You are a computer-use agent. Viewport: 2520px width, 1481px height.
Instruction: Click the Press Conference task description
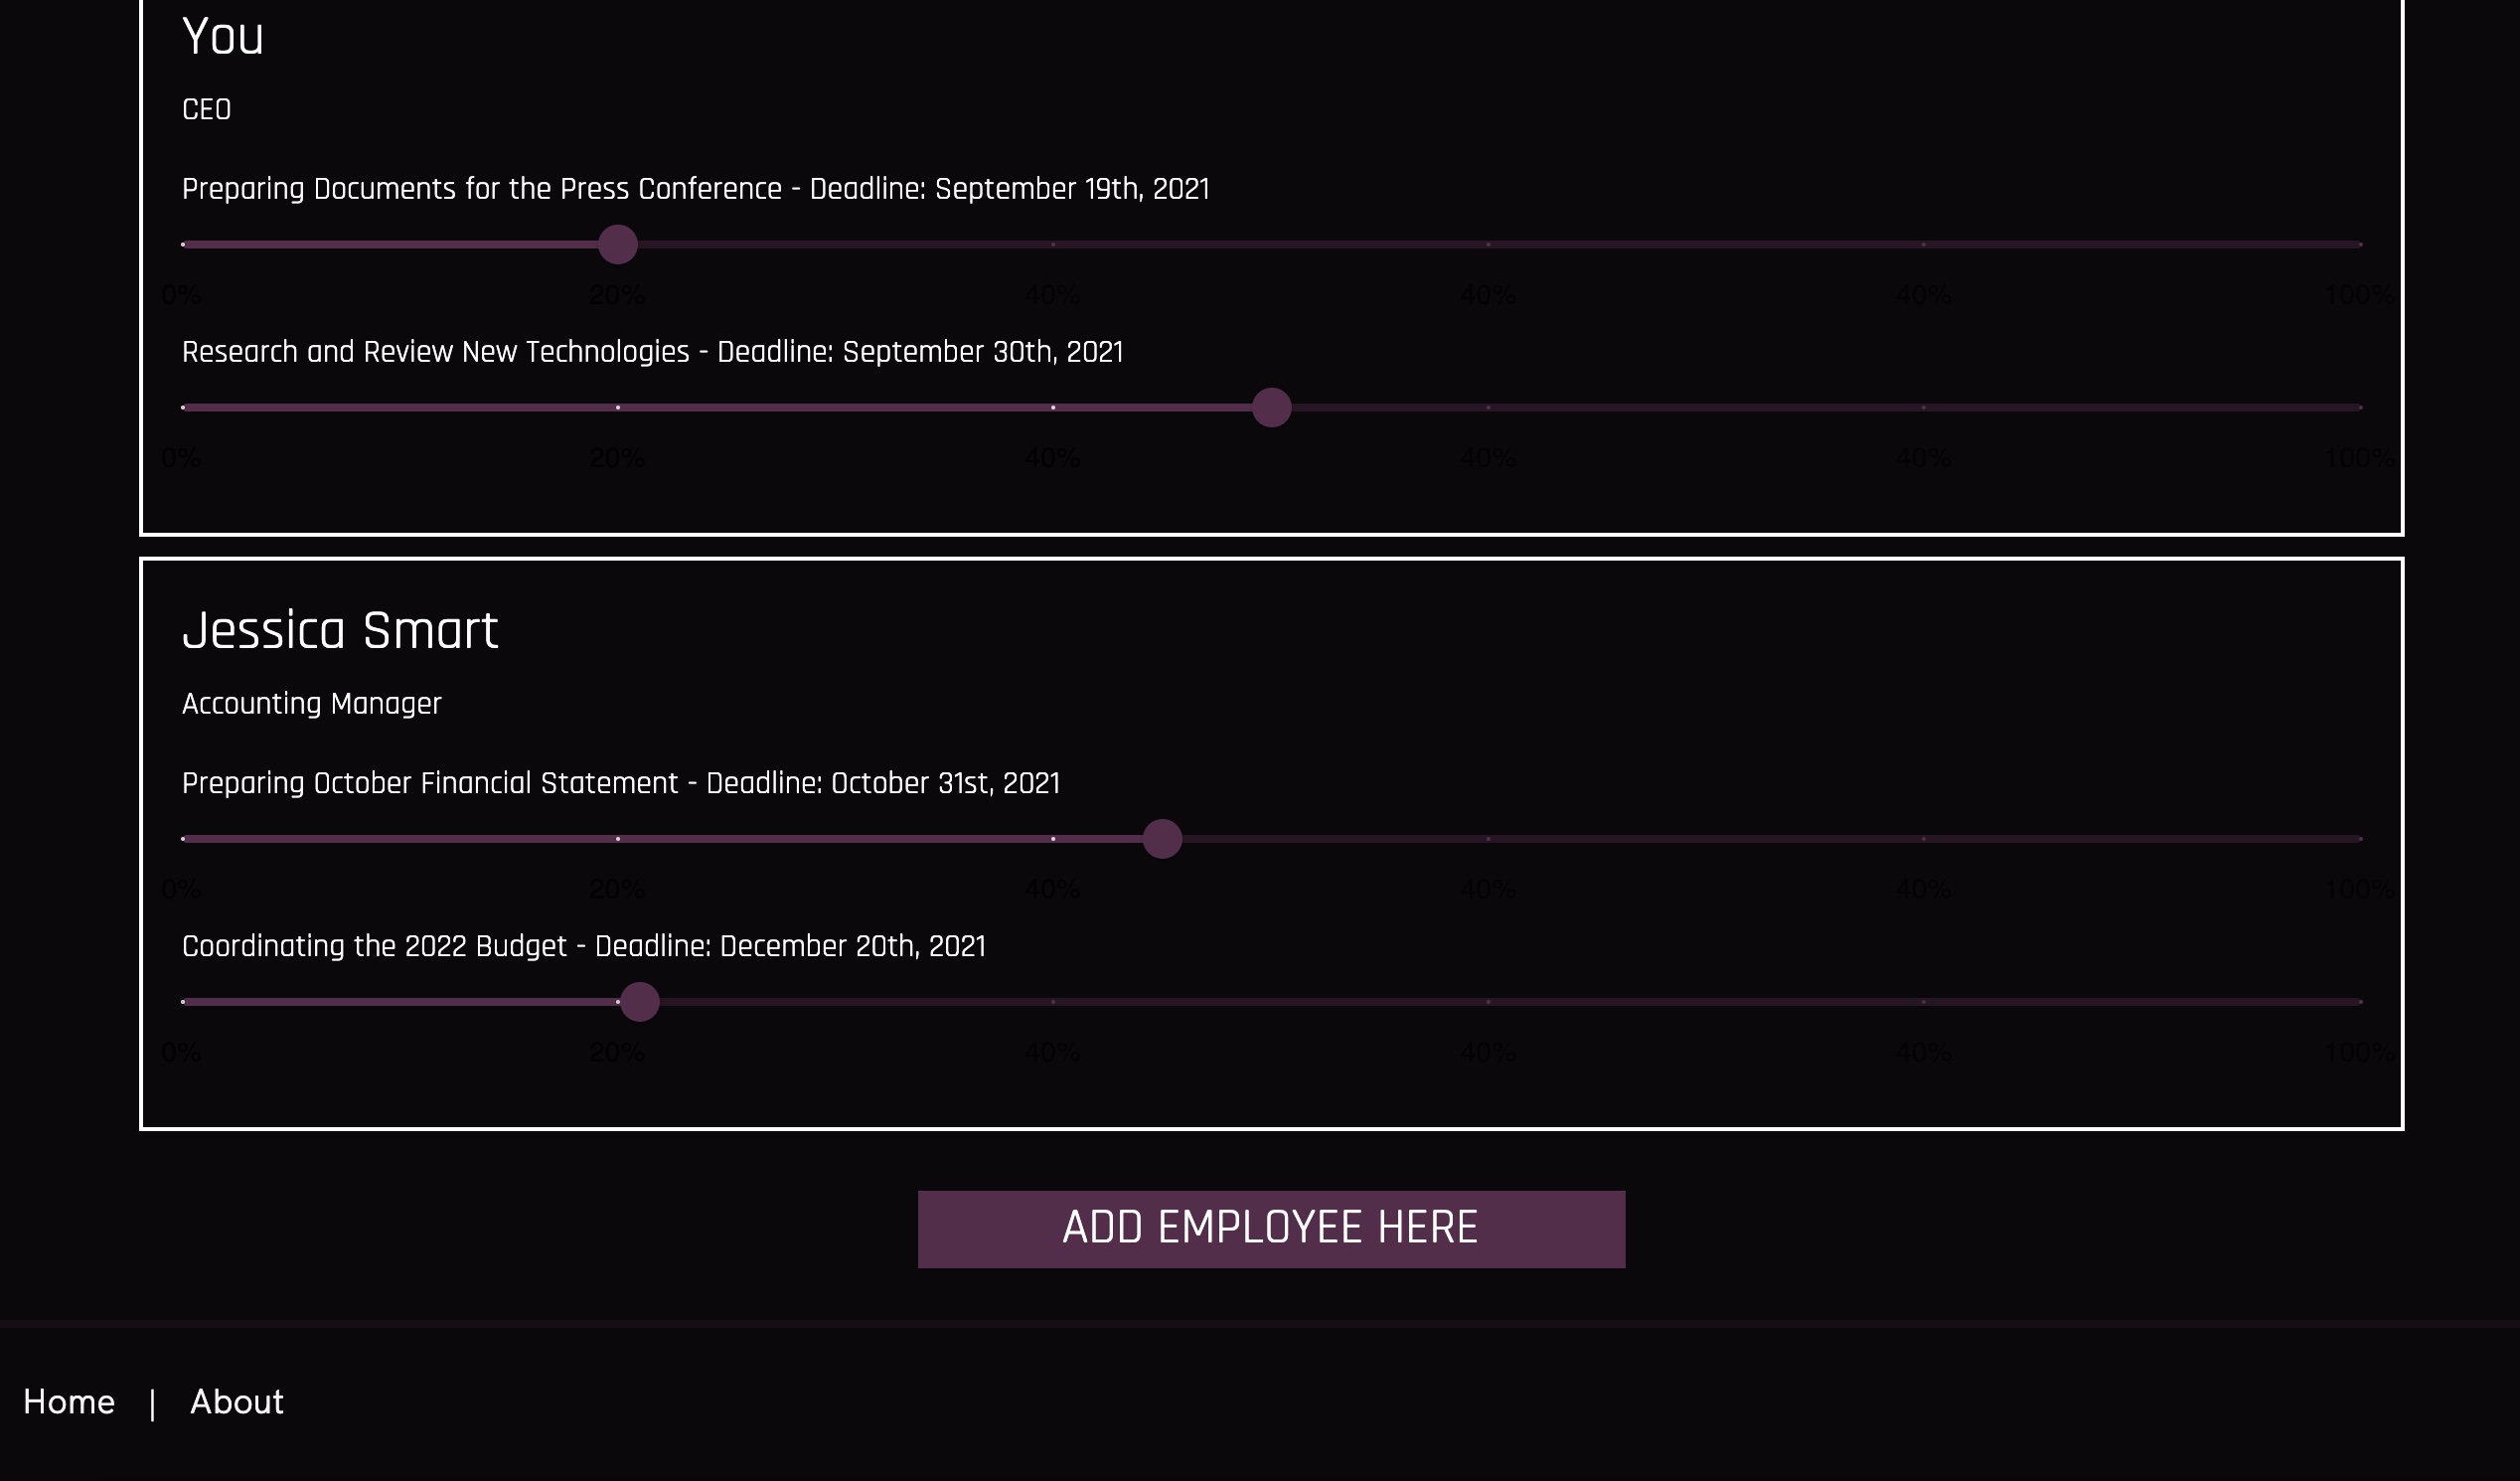[695, 189]
